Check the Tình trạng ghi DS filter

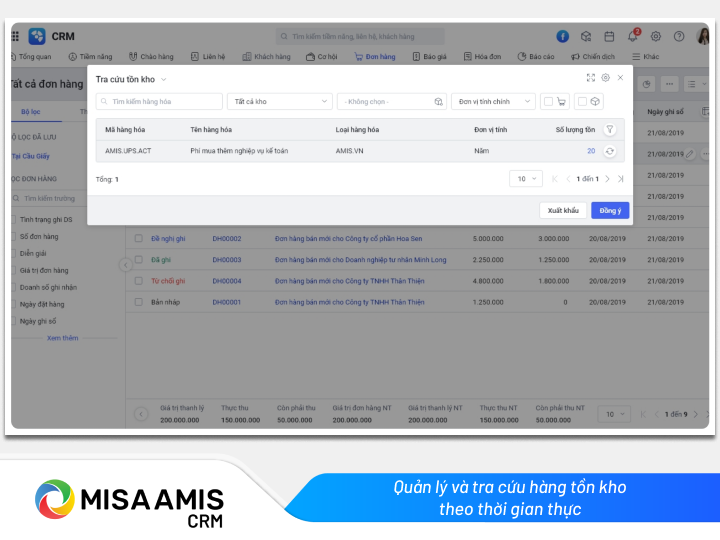(x=13, y=219)
